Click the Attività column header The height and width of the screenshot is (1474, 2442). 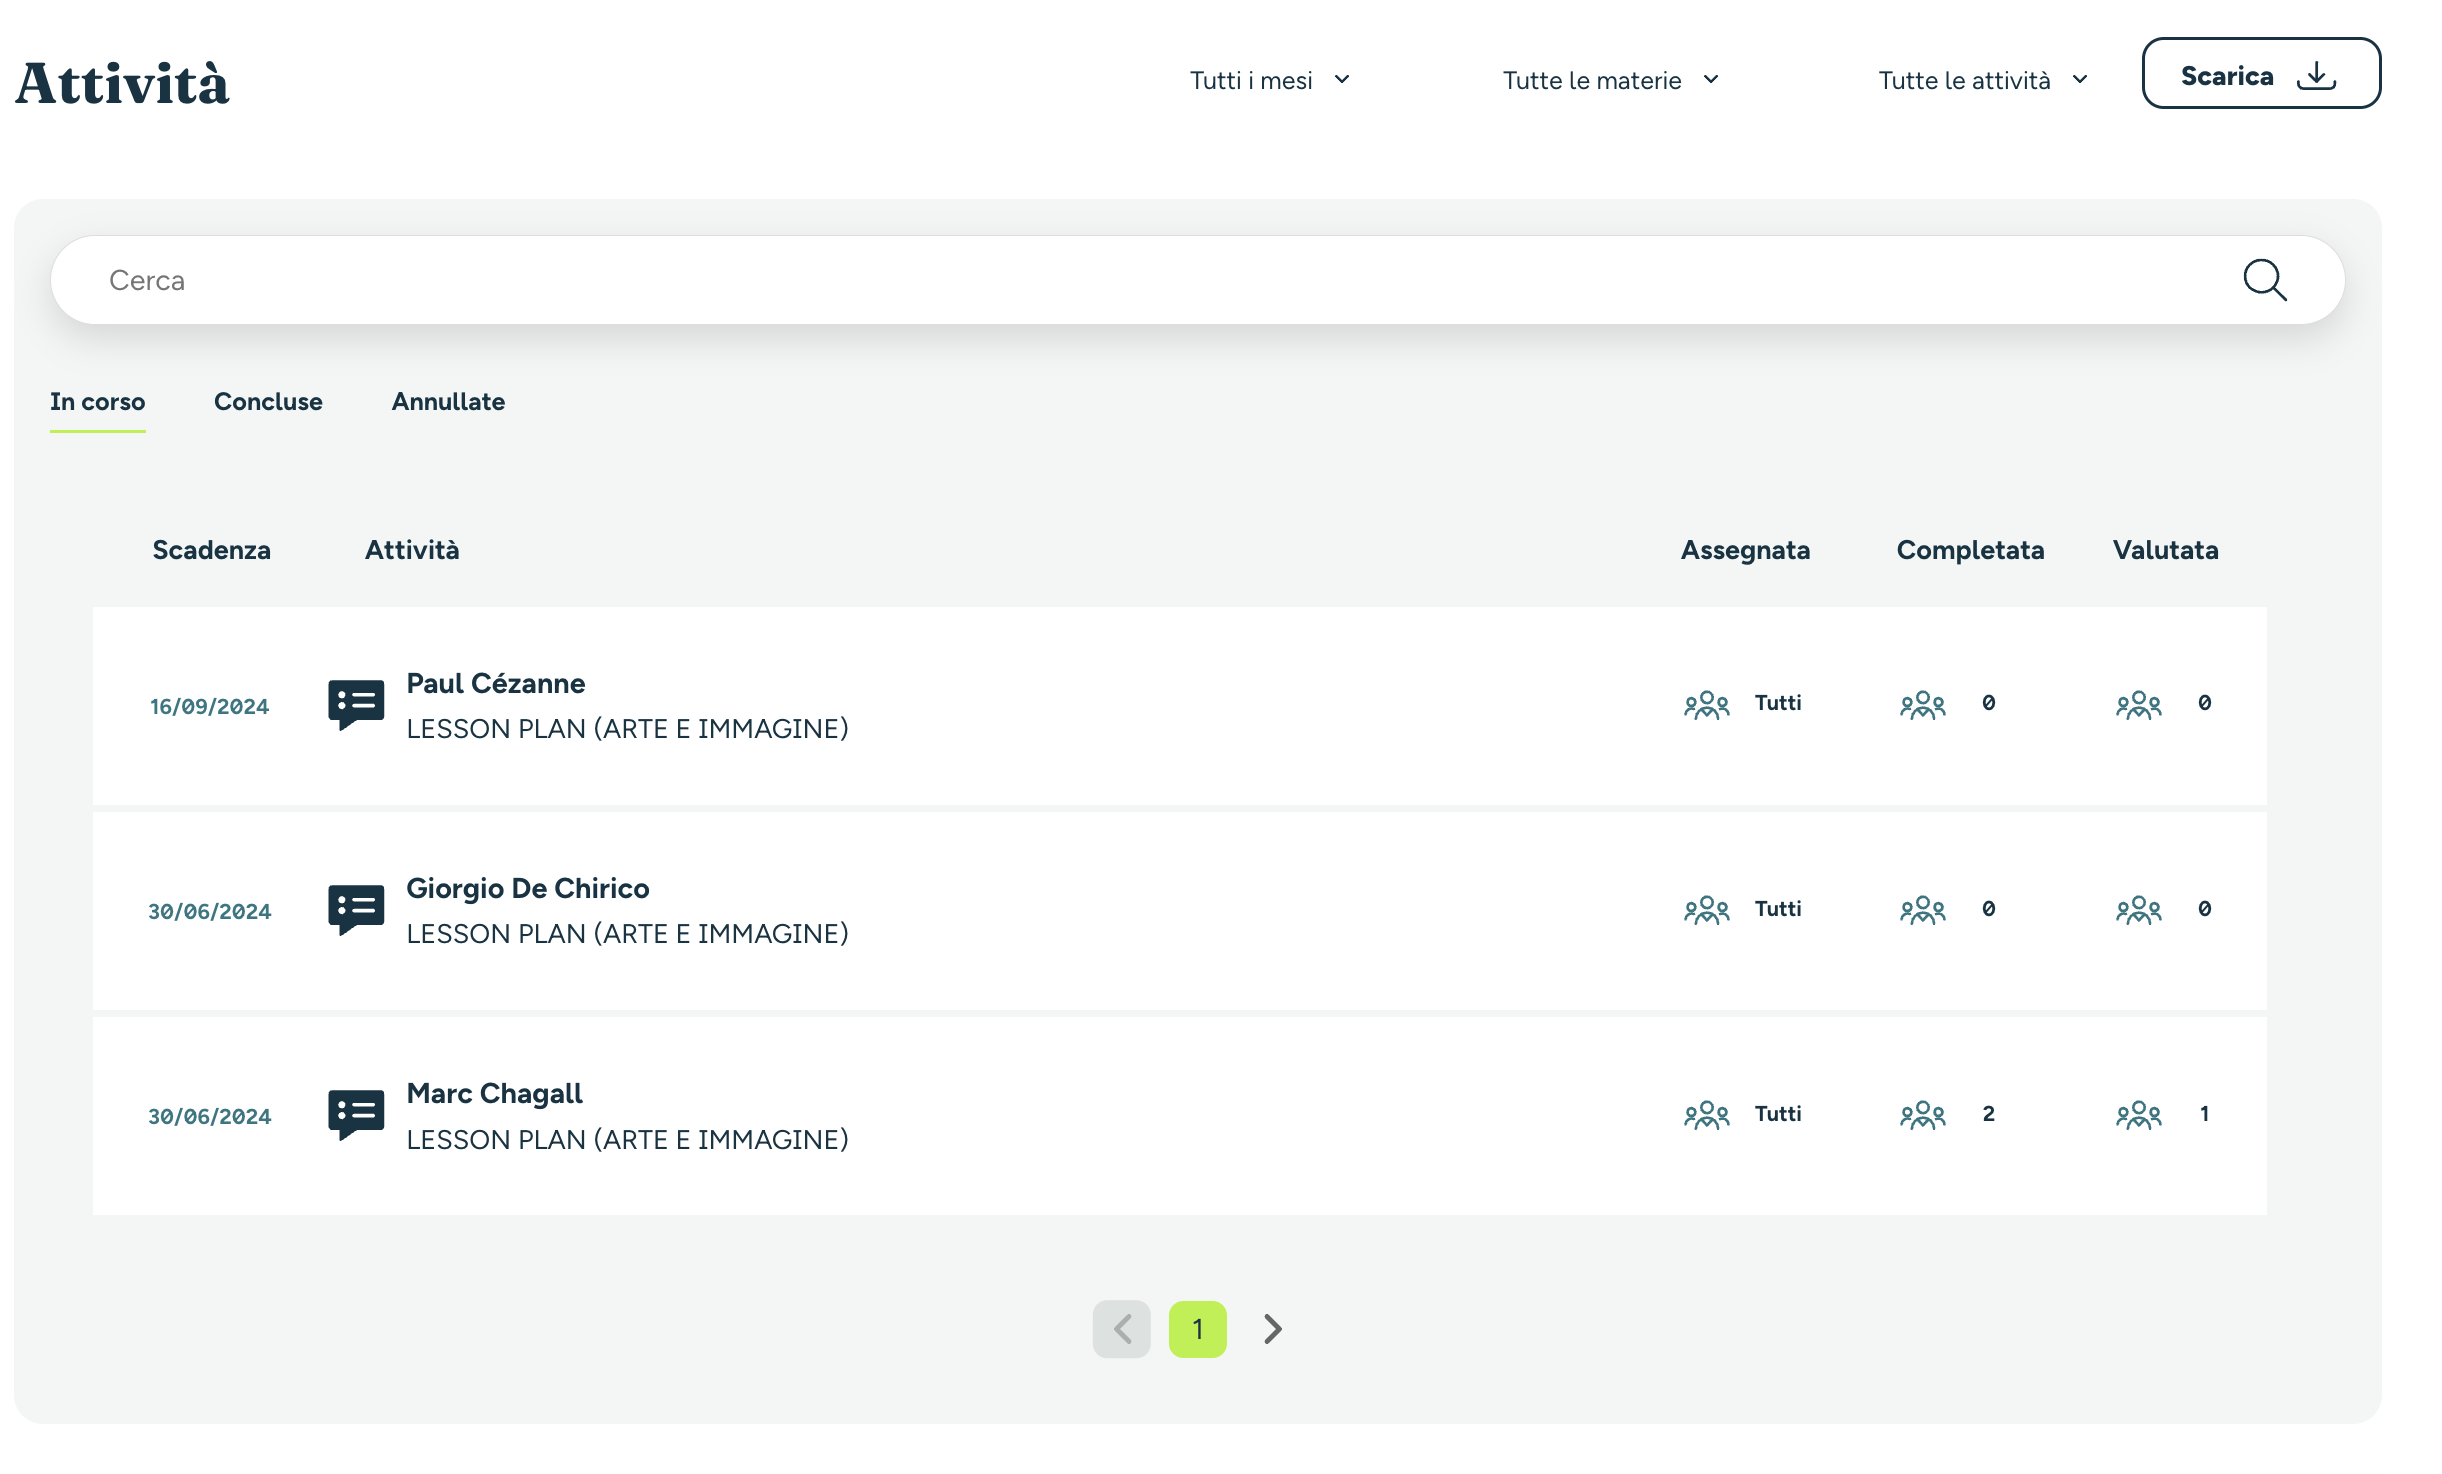click(x=412, y=550)
